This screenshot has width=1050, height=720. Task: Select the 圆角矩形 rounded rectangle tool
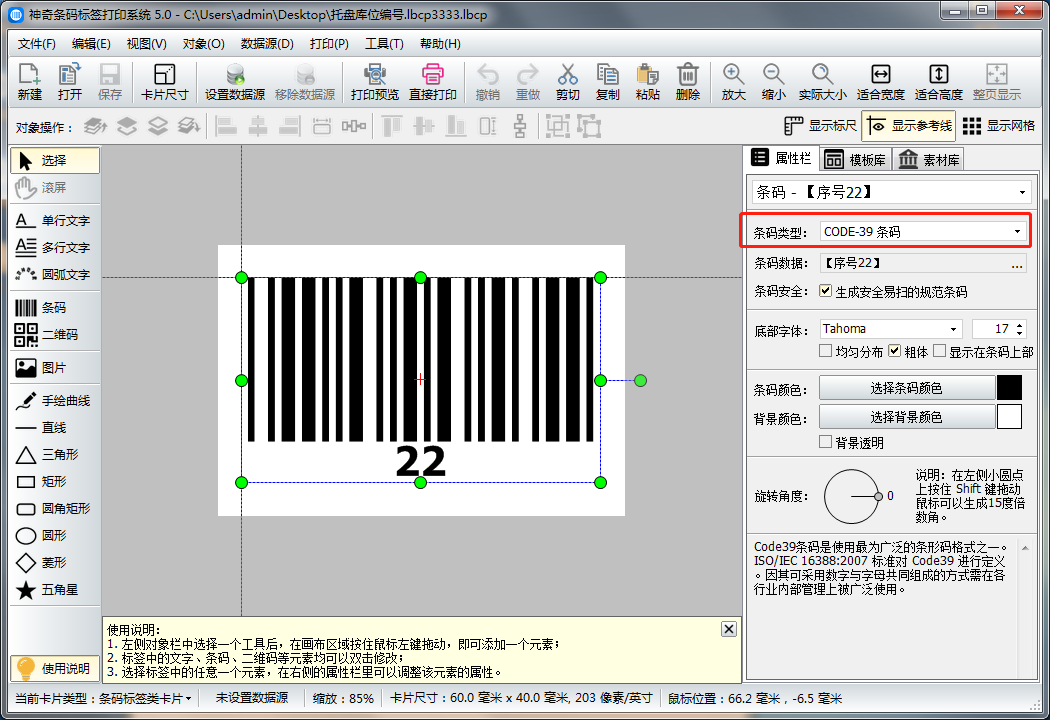tap(55, 508)
